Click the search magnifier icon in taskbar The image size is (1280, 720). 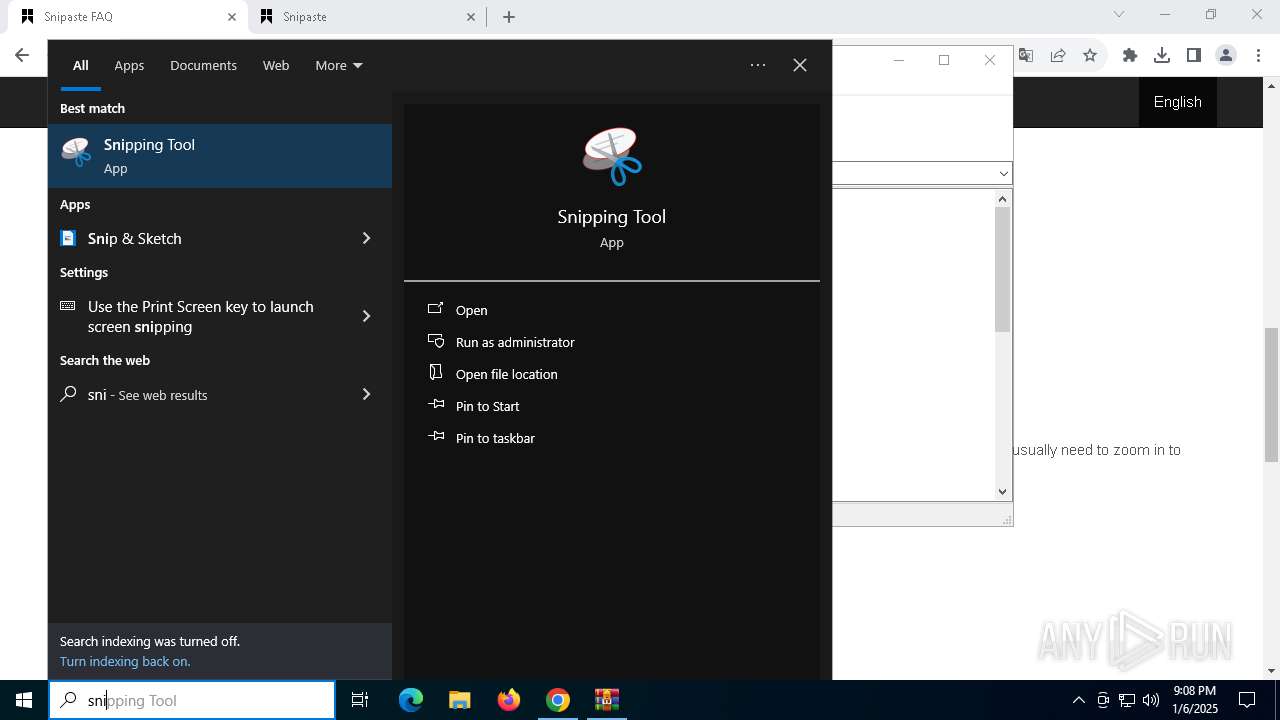click(x=68, y=700)
